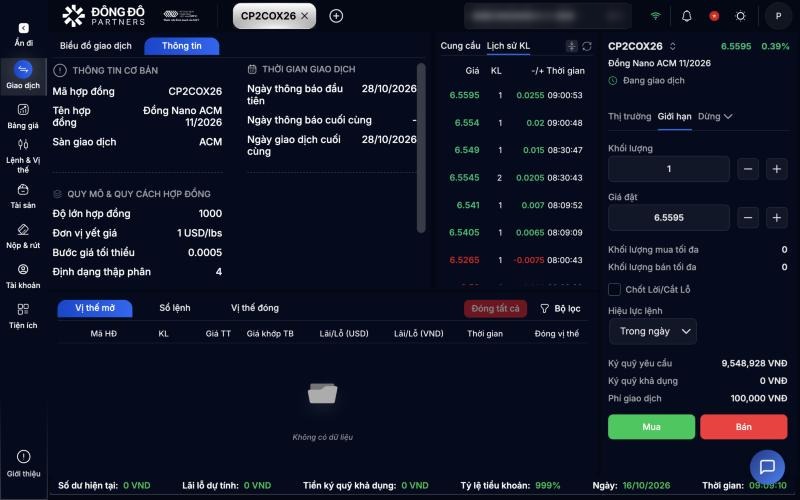
Task: Select the Thông tin tab
Action: pyautogui.click(x=182, y=46)
